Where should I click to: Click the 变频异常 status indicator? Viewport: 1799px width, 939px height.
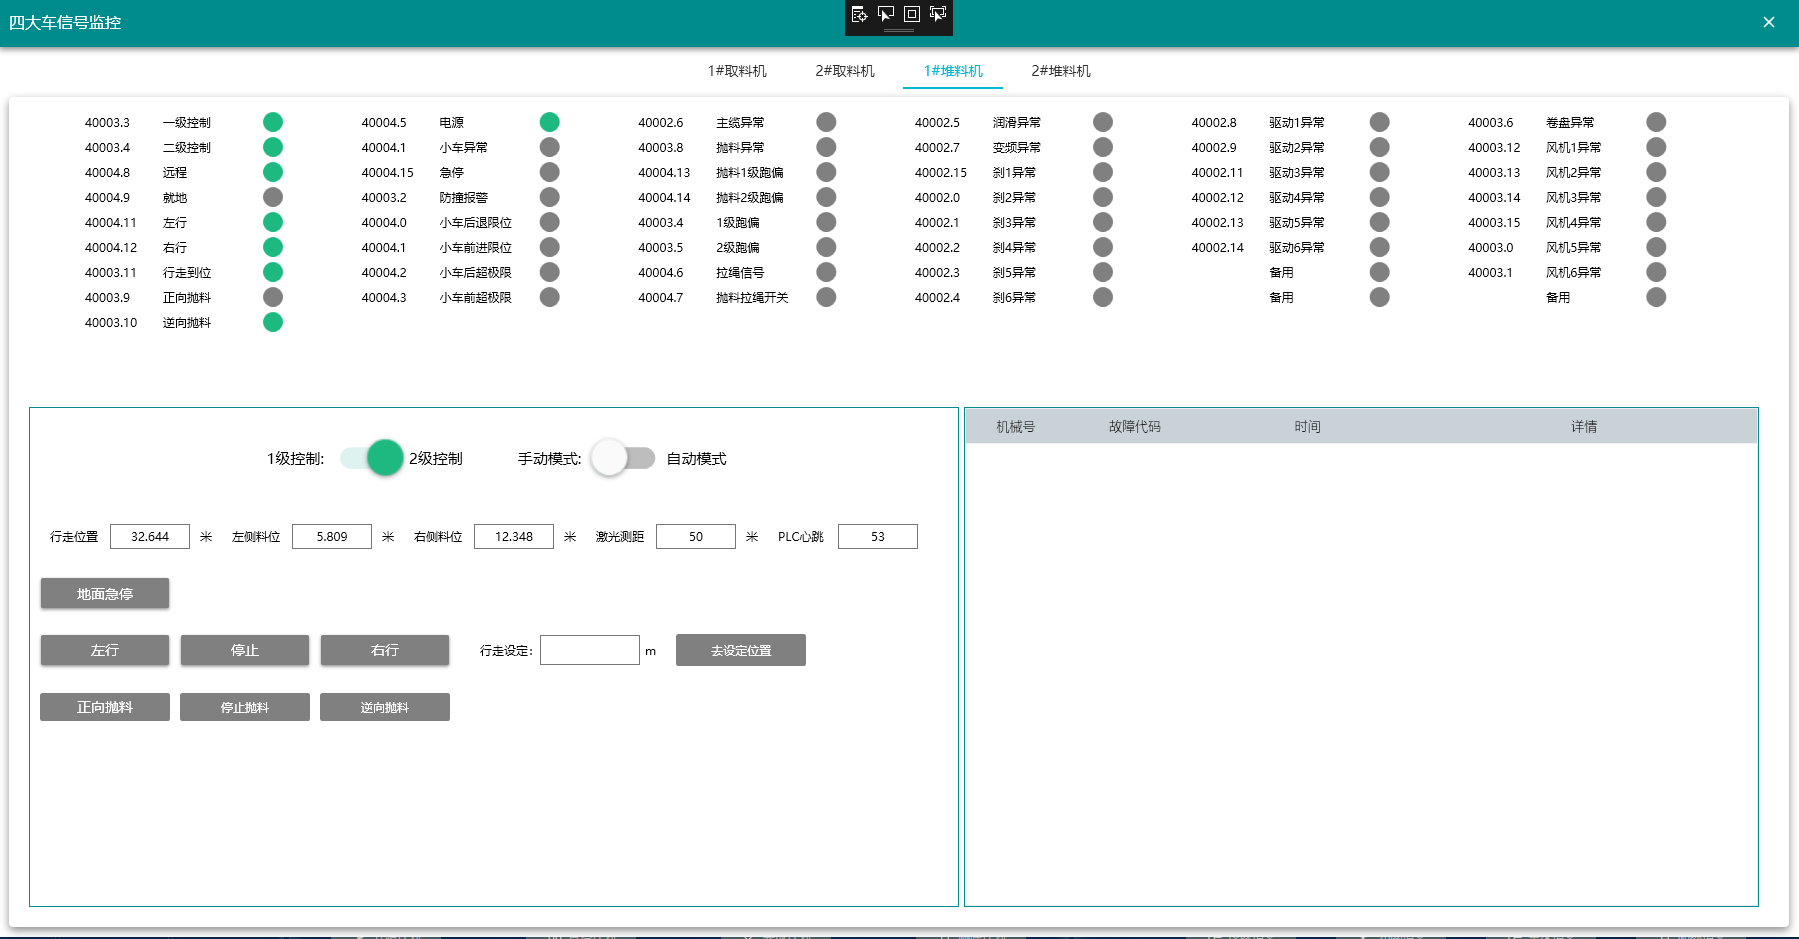[x=1103, y=147]
